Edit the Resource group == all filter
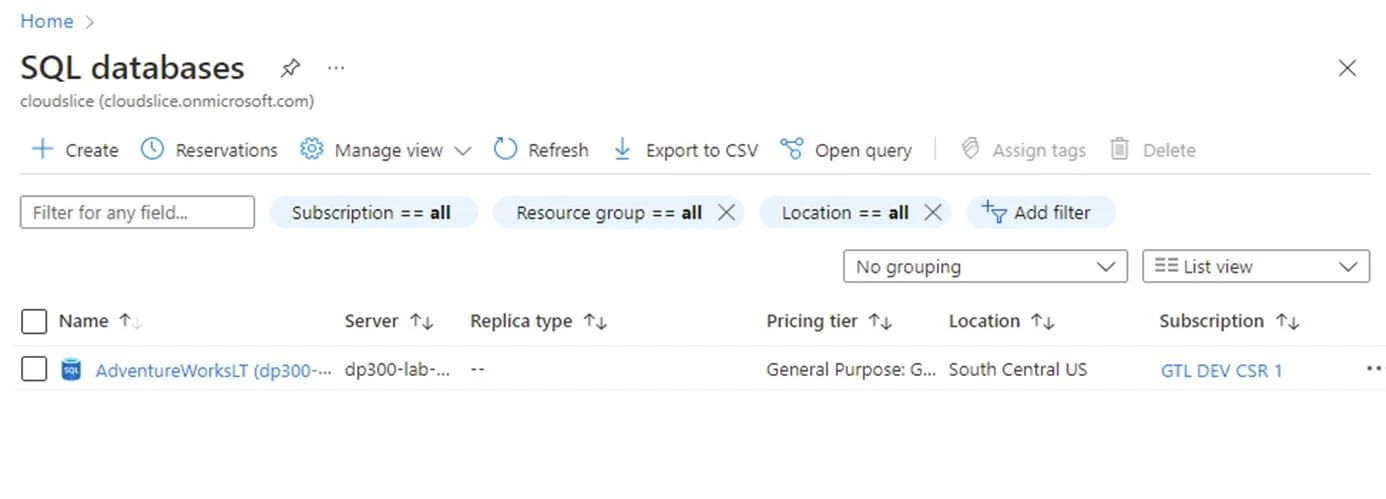Image resolution: width=1386 pixels, height=499 pixels. 609,212
